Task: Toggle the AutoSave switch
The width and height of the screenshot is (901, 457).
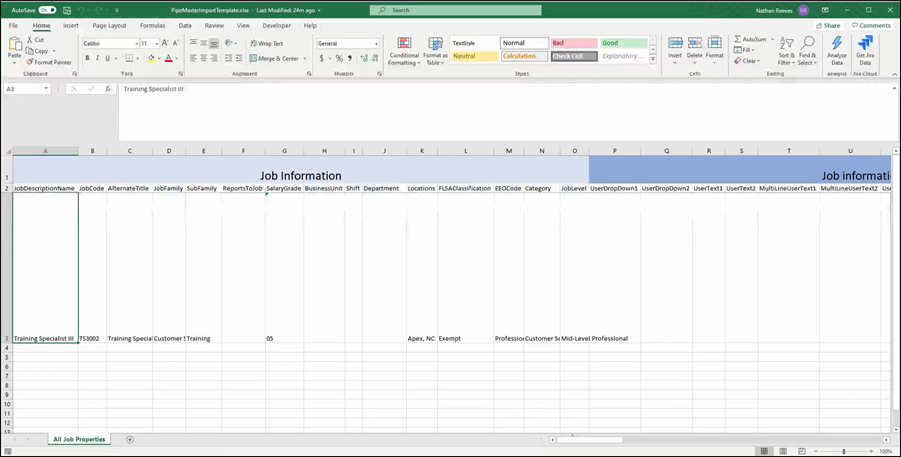Action: point(47,9)
